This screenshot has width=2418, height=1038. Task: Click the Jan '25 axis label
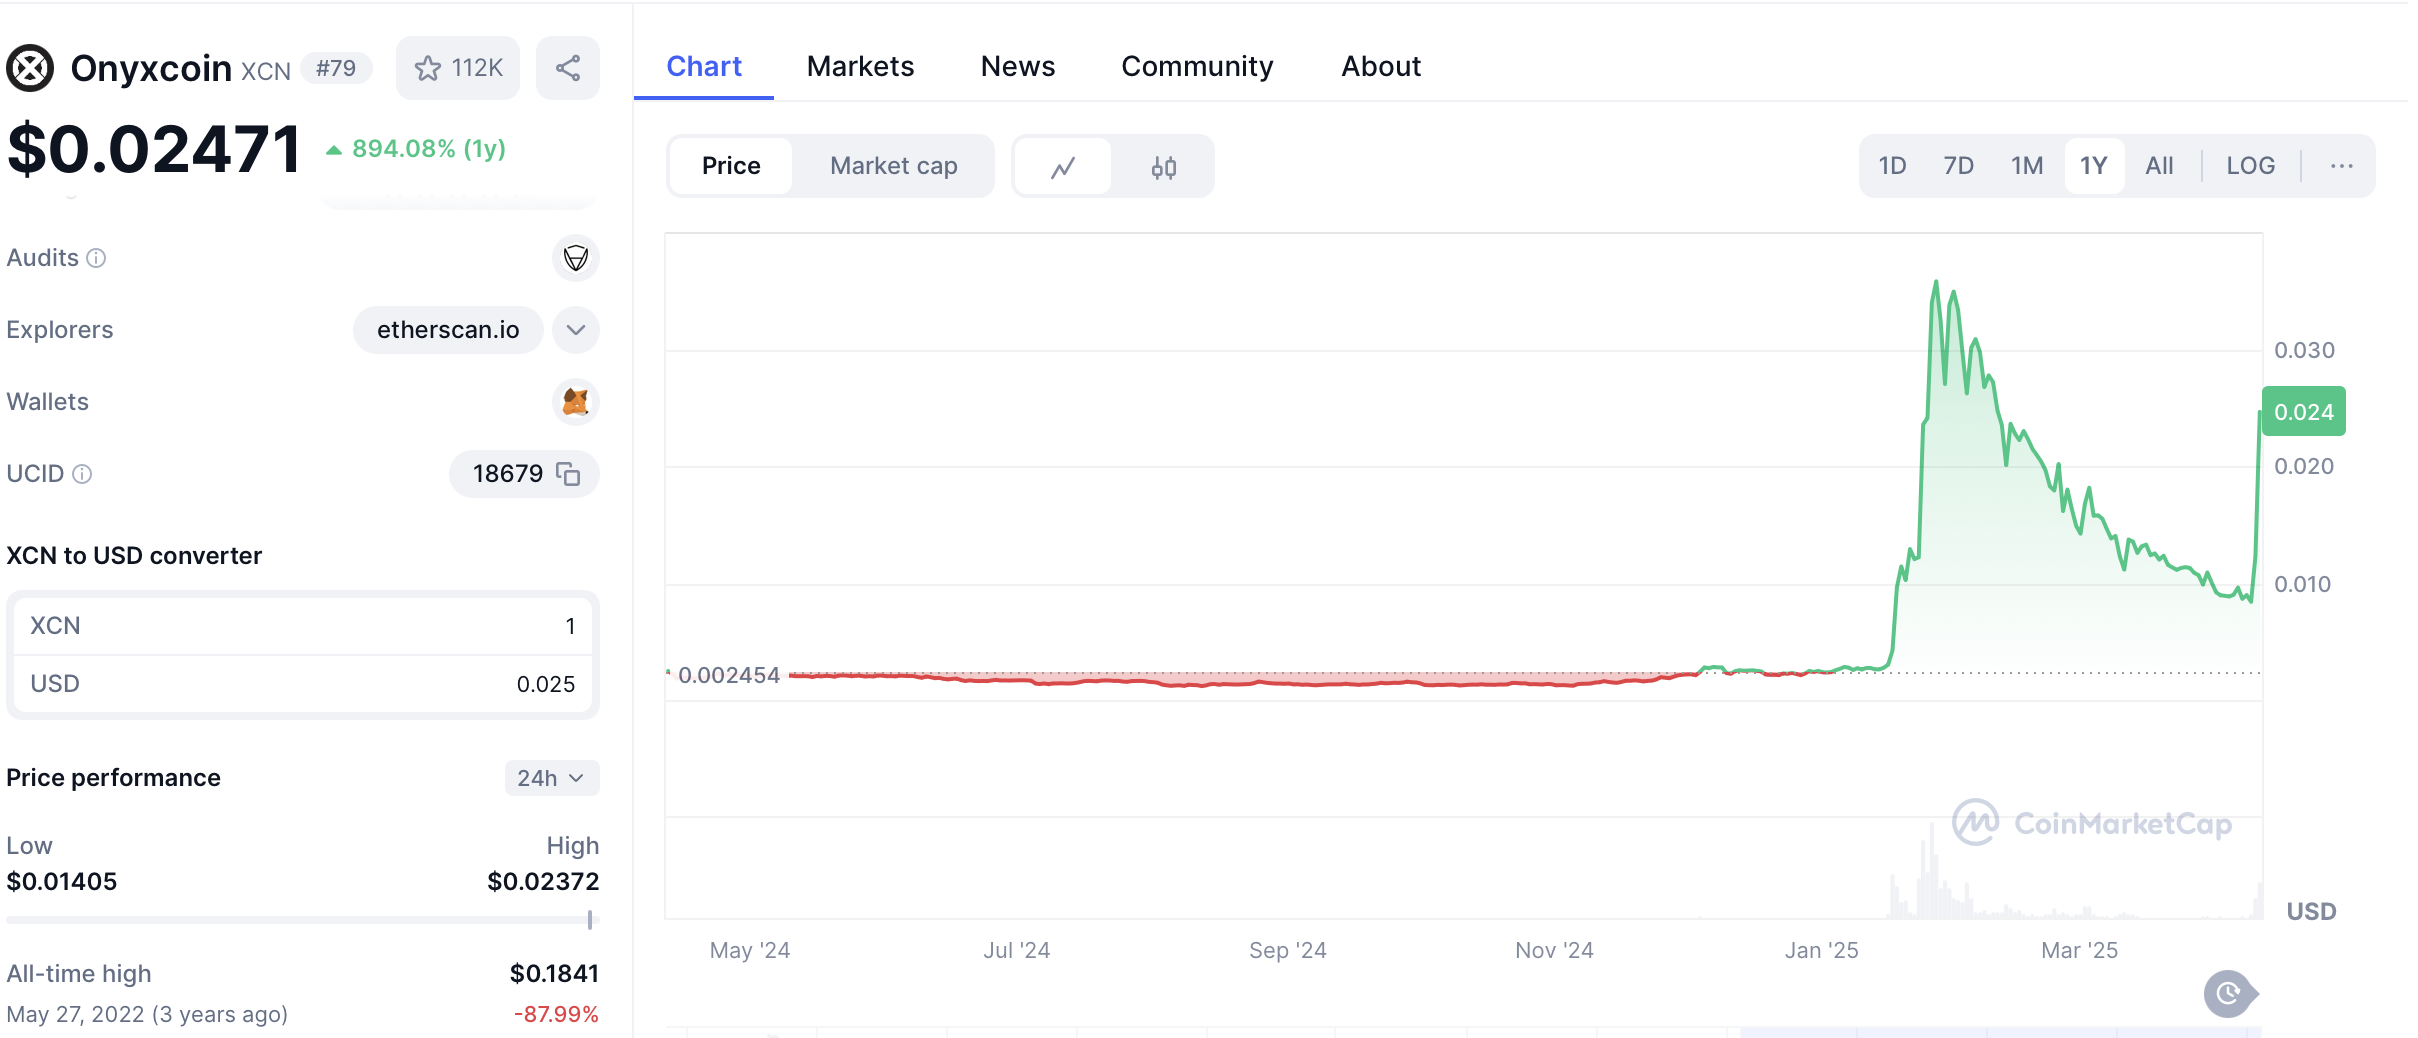pos(1821,950)
